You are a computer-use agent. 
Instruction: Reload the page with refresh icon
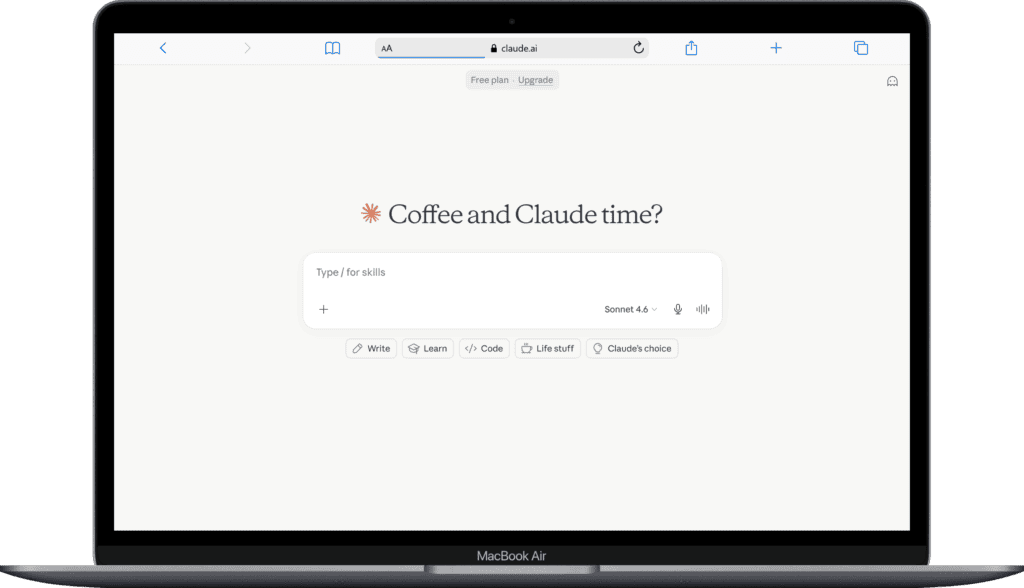point(639,47)
